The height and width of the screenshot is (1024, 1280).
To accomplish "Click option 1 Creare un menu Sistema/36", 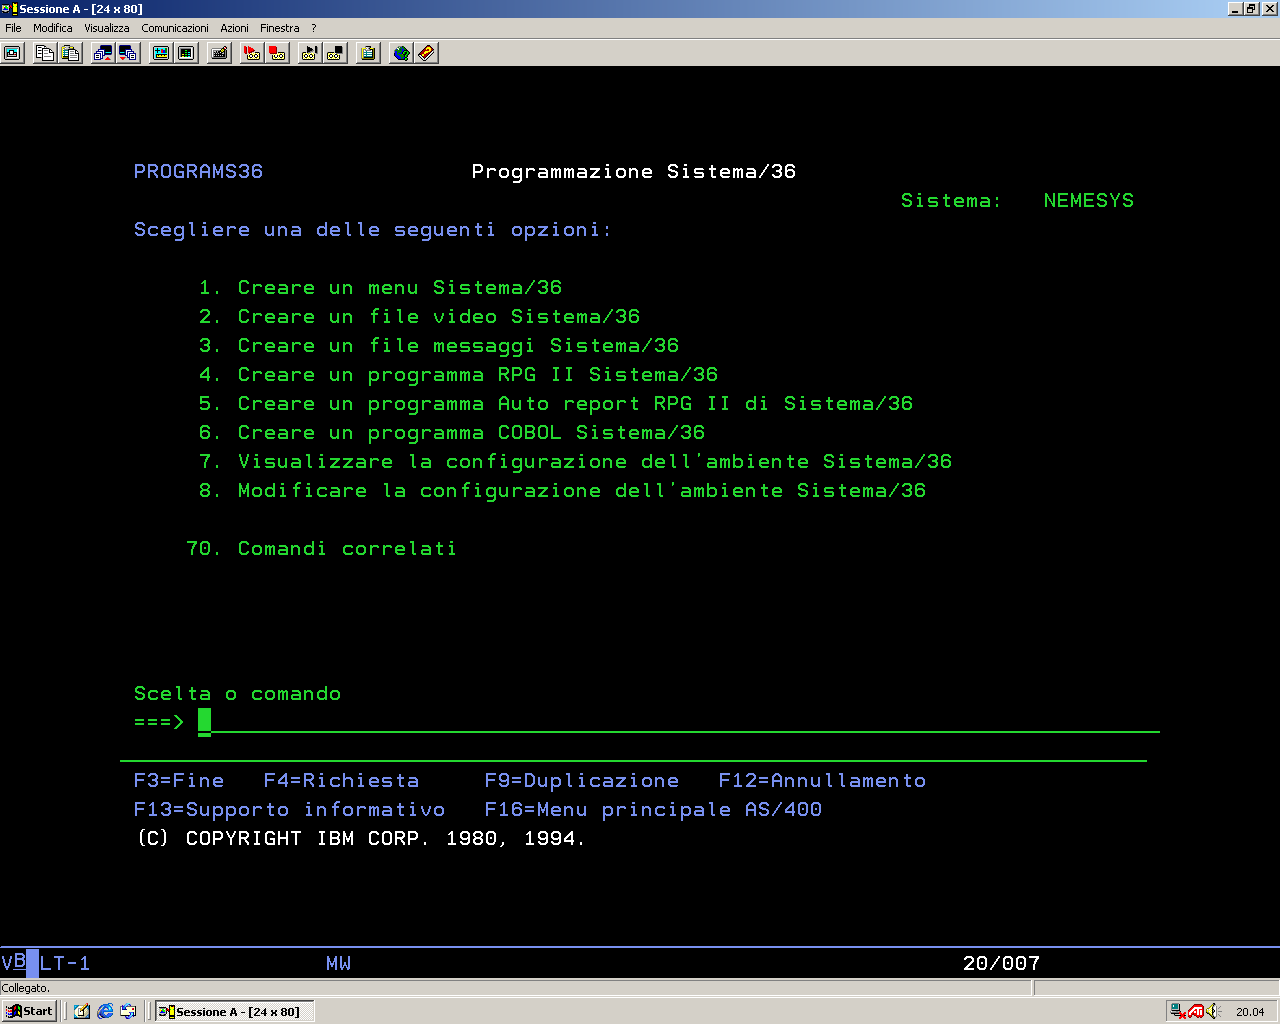I will [380, 288].
